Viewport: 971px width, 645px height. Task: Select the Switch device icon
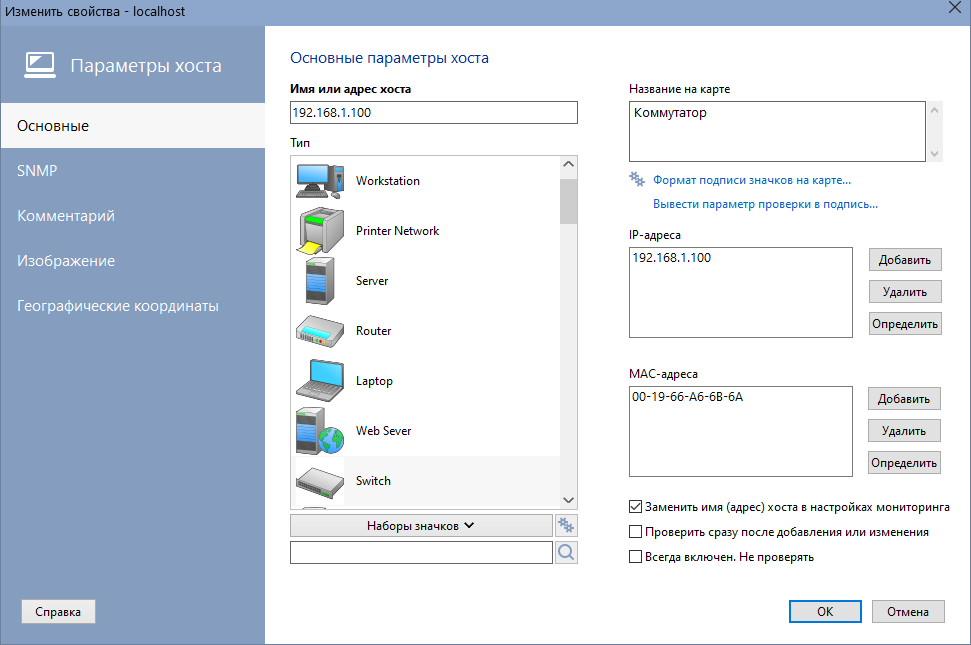(320, 483)
